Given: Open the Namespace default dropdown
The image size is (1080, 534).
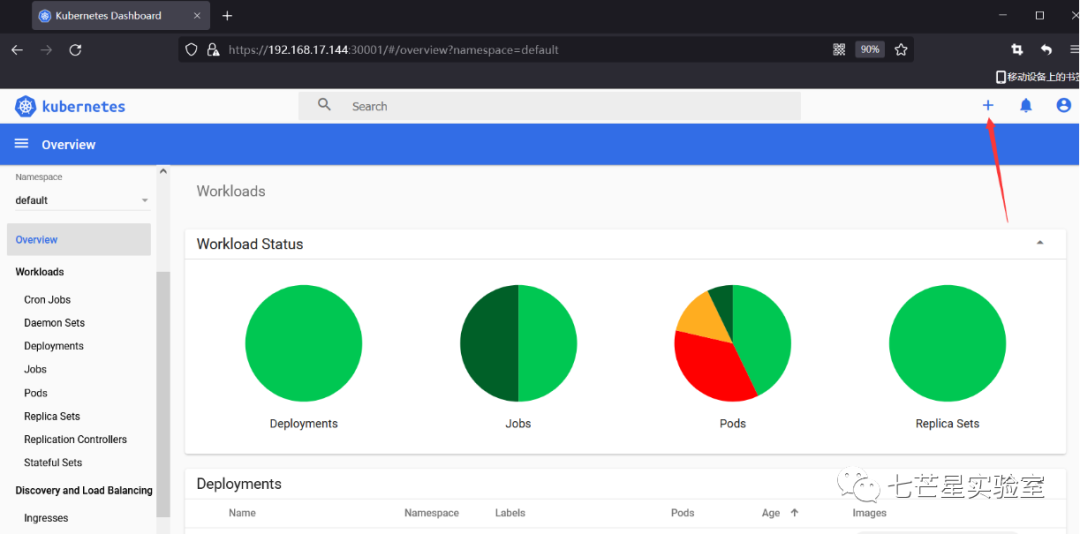Looking at the screenshot, I should (83, 200).
